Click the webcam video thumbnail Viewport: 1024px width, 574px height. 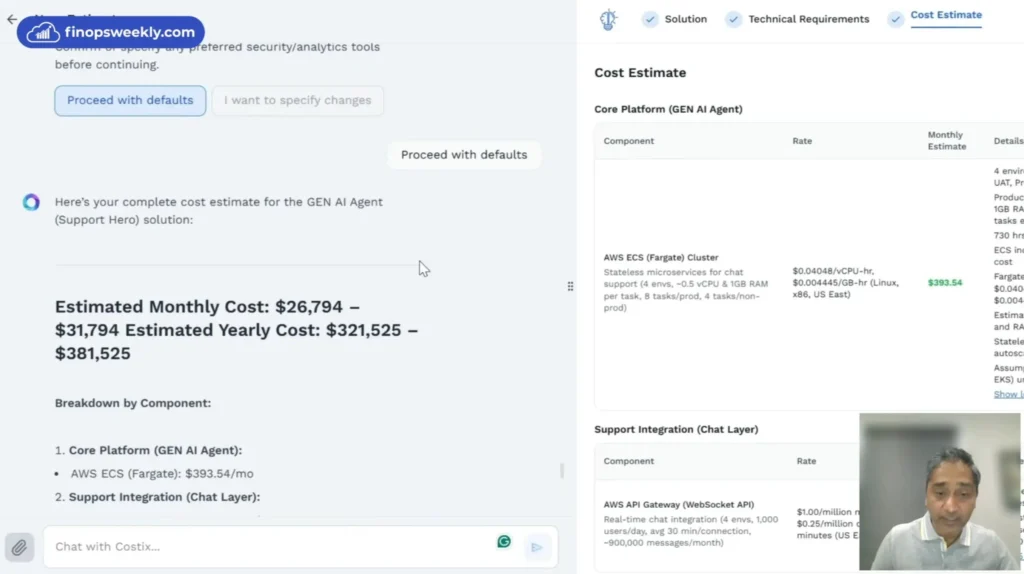[939, 491]
